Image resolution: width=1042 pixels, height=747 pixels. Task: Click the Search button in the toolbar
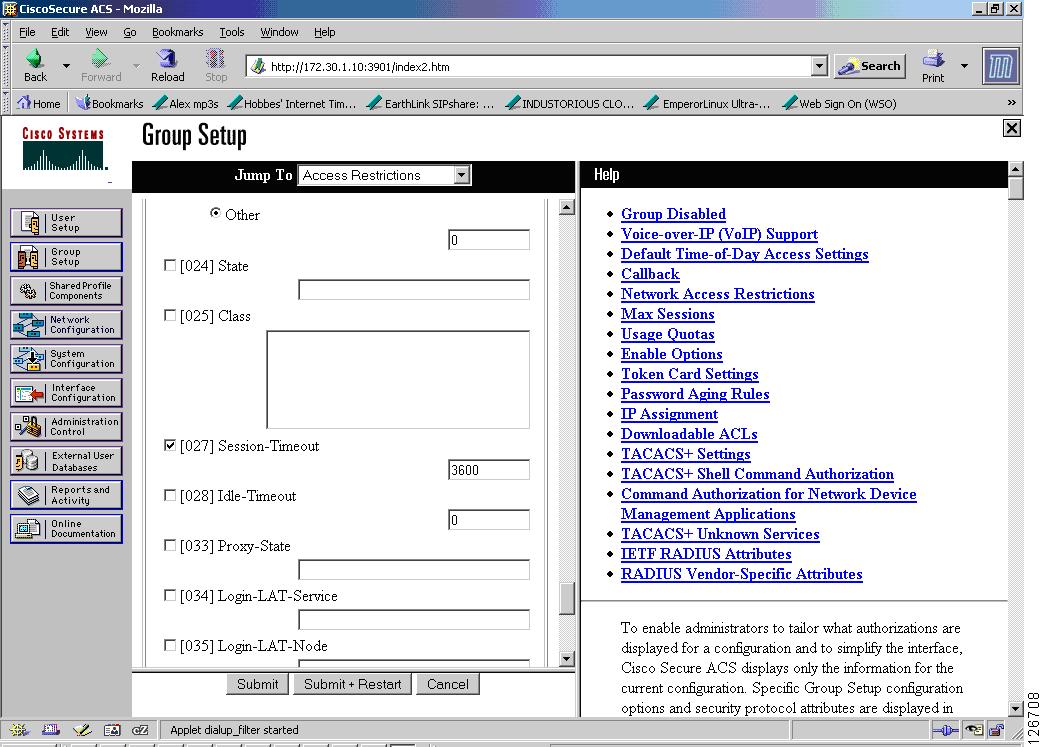pyautogui.click(x=870, y=66)
